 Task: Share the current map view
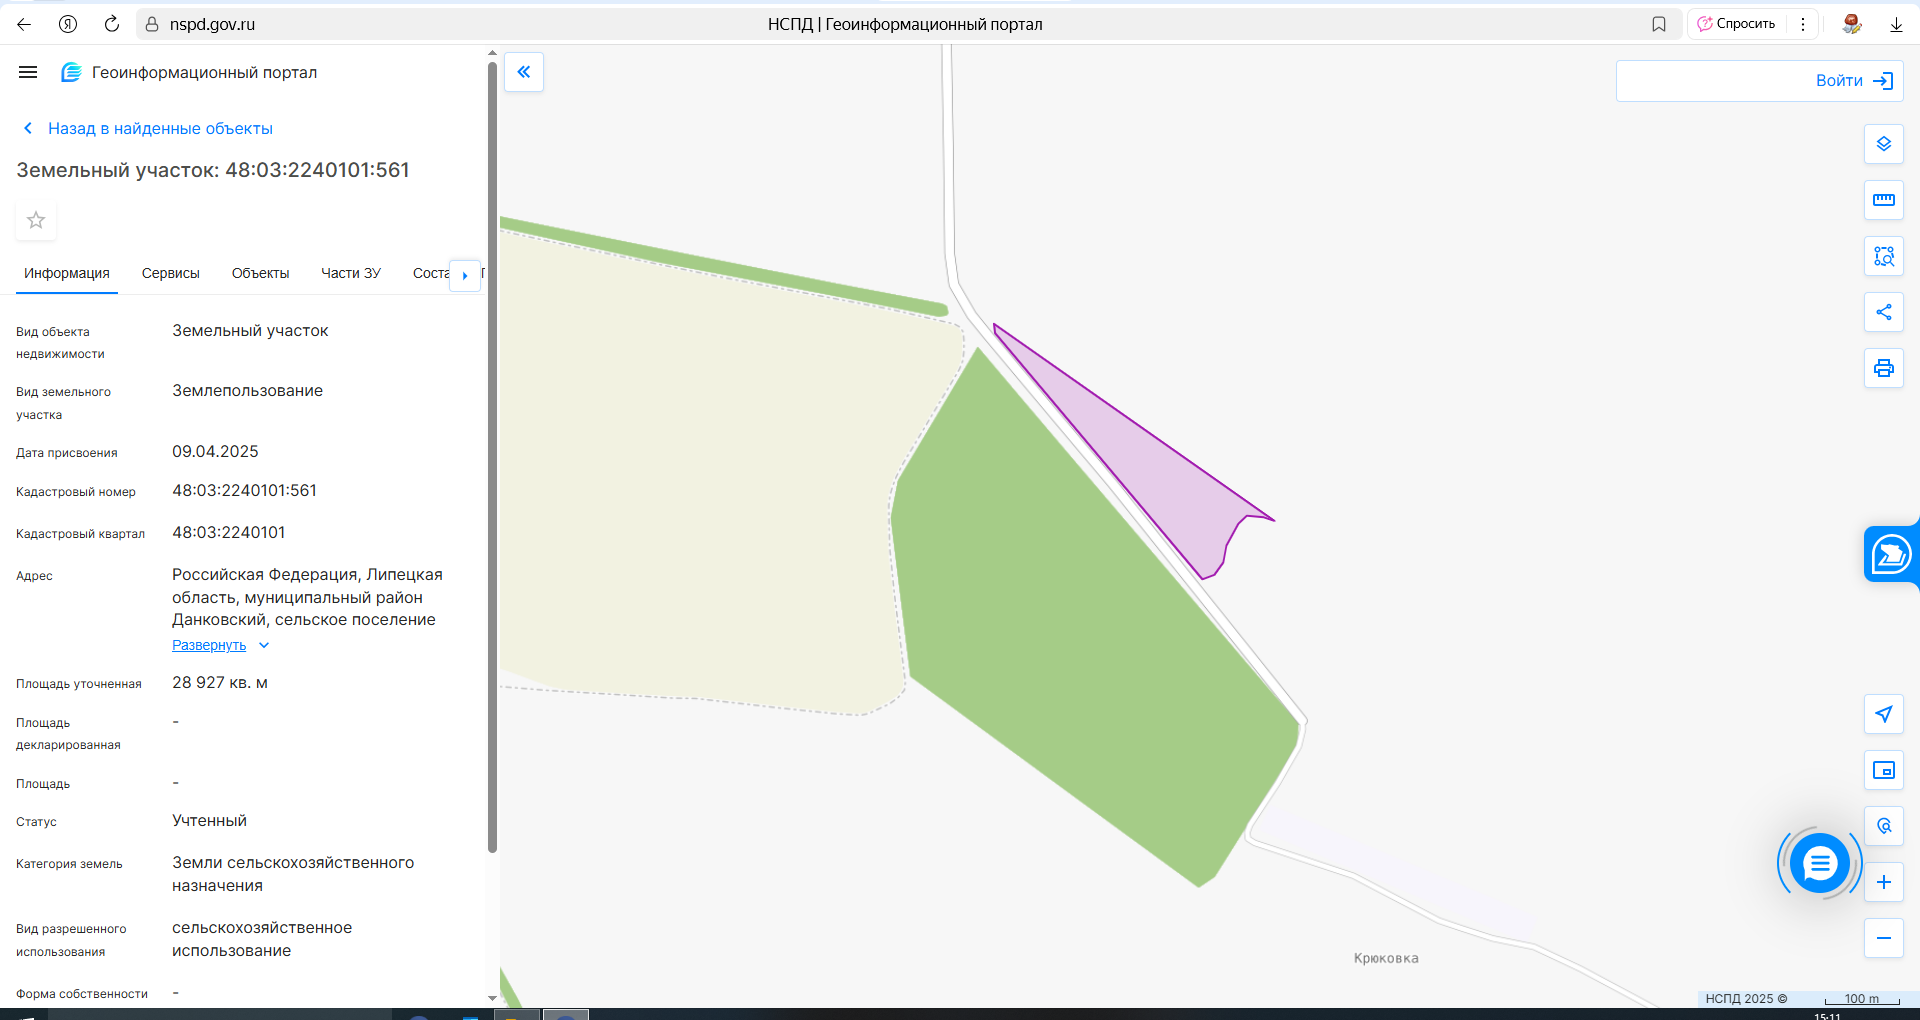(x=1883, y=312)
